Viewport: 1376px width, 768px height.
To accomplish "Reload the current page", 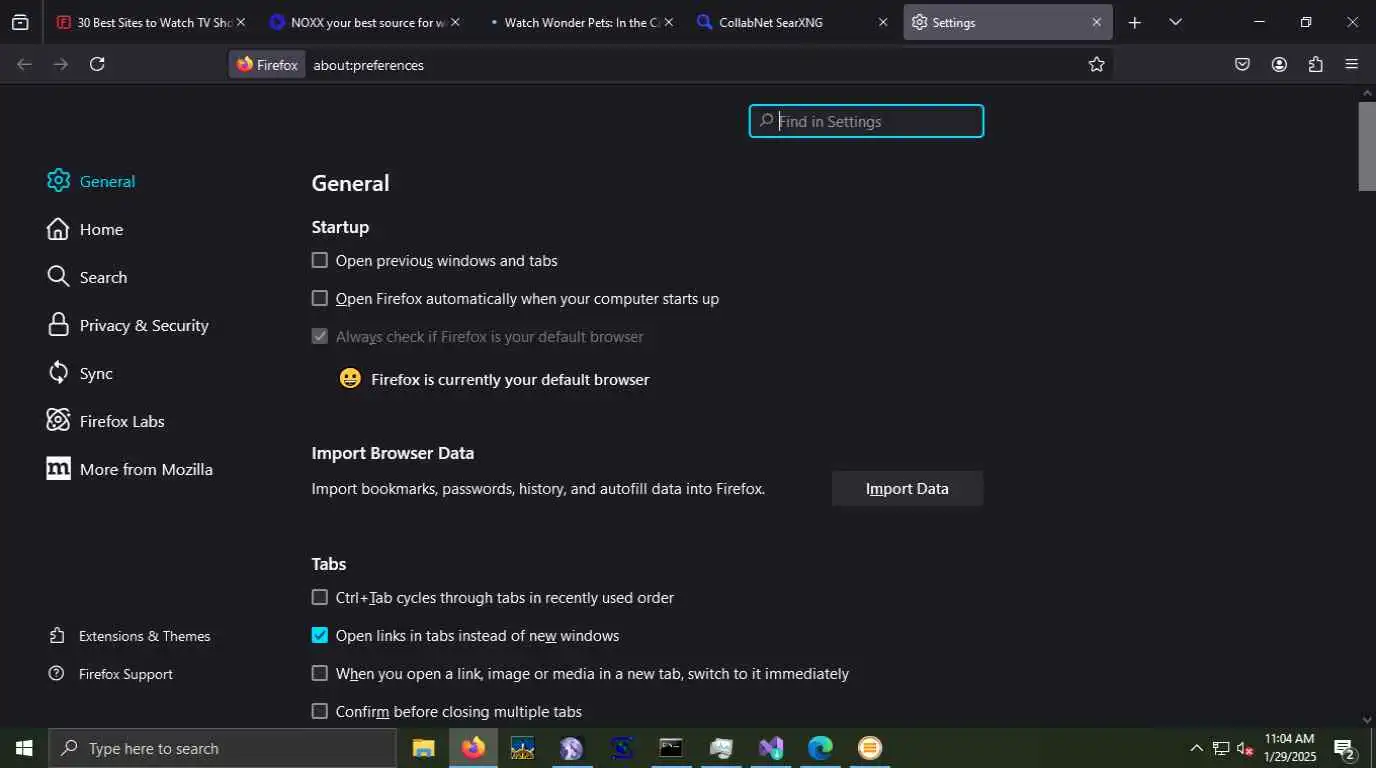I will [x=97, y=64].
